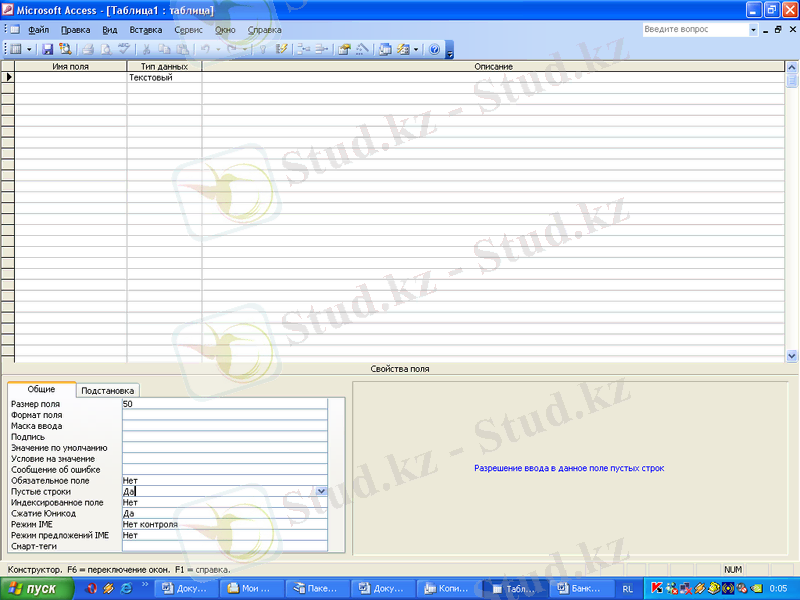The height and width of the screenshot is (600, 800).
Task: Click the RL language indicator
Action: [x=628, y=589]
